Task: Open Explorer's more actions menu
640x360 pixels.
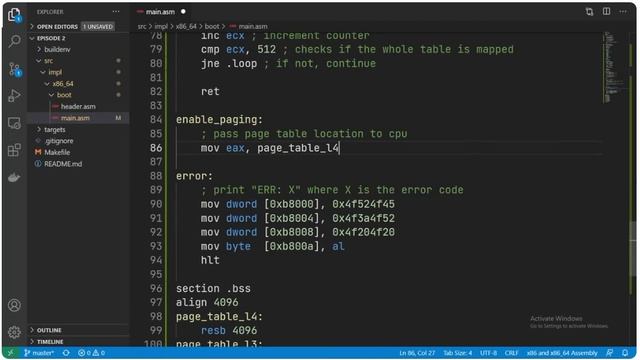Action: tap(116, 12)
